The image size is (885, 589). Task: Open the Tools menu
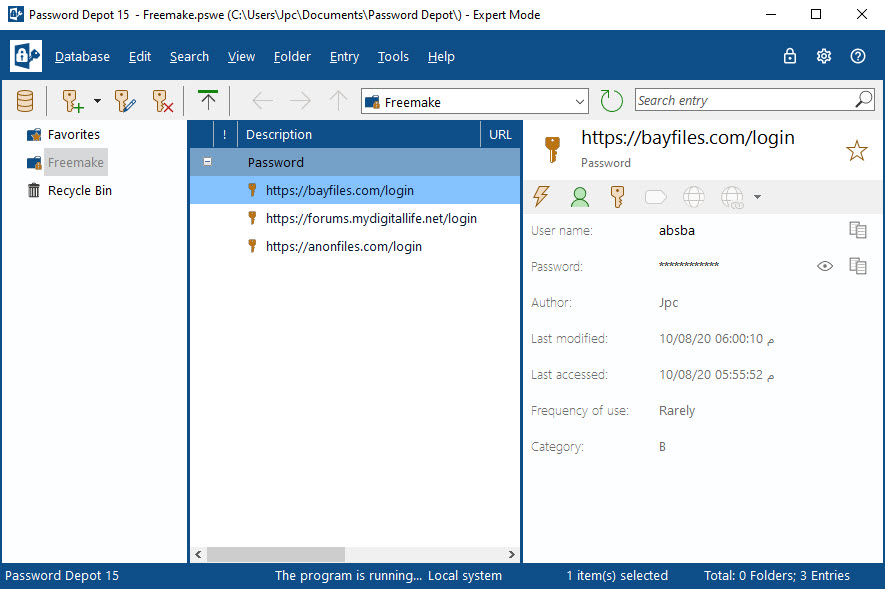pyautogui.click(x=393, y=56)
